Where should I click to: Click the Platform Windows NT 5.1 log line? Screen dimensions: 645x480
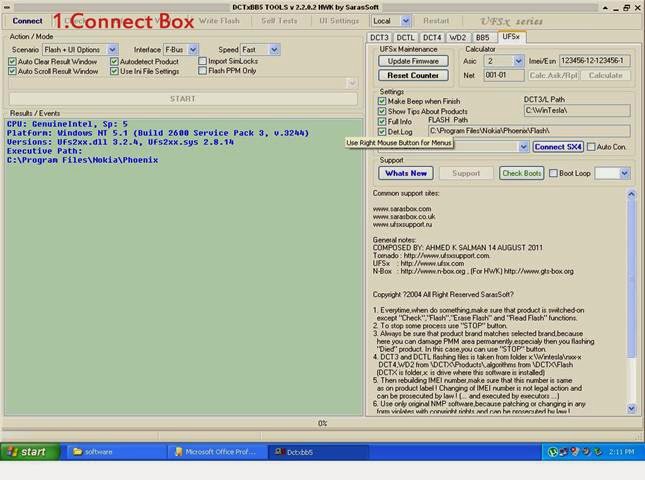[158, 133]
